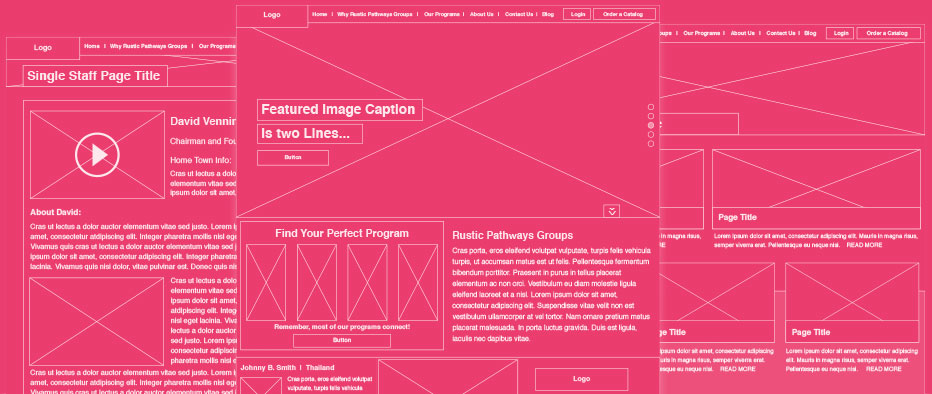
Task: Open Why Rustic Pathways Groups in left window nav
Action: tap(149, 46)
